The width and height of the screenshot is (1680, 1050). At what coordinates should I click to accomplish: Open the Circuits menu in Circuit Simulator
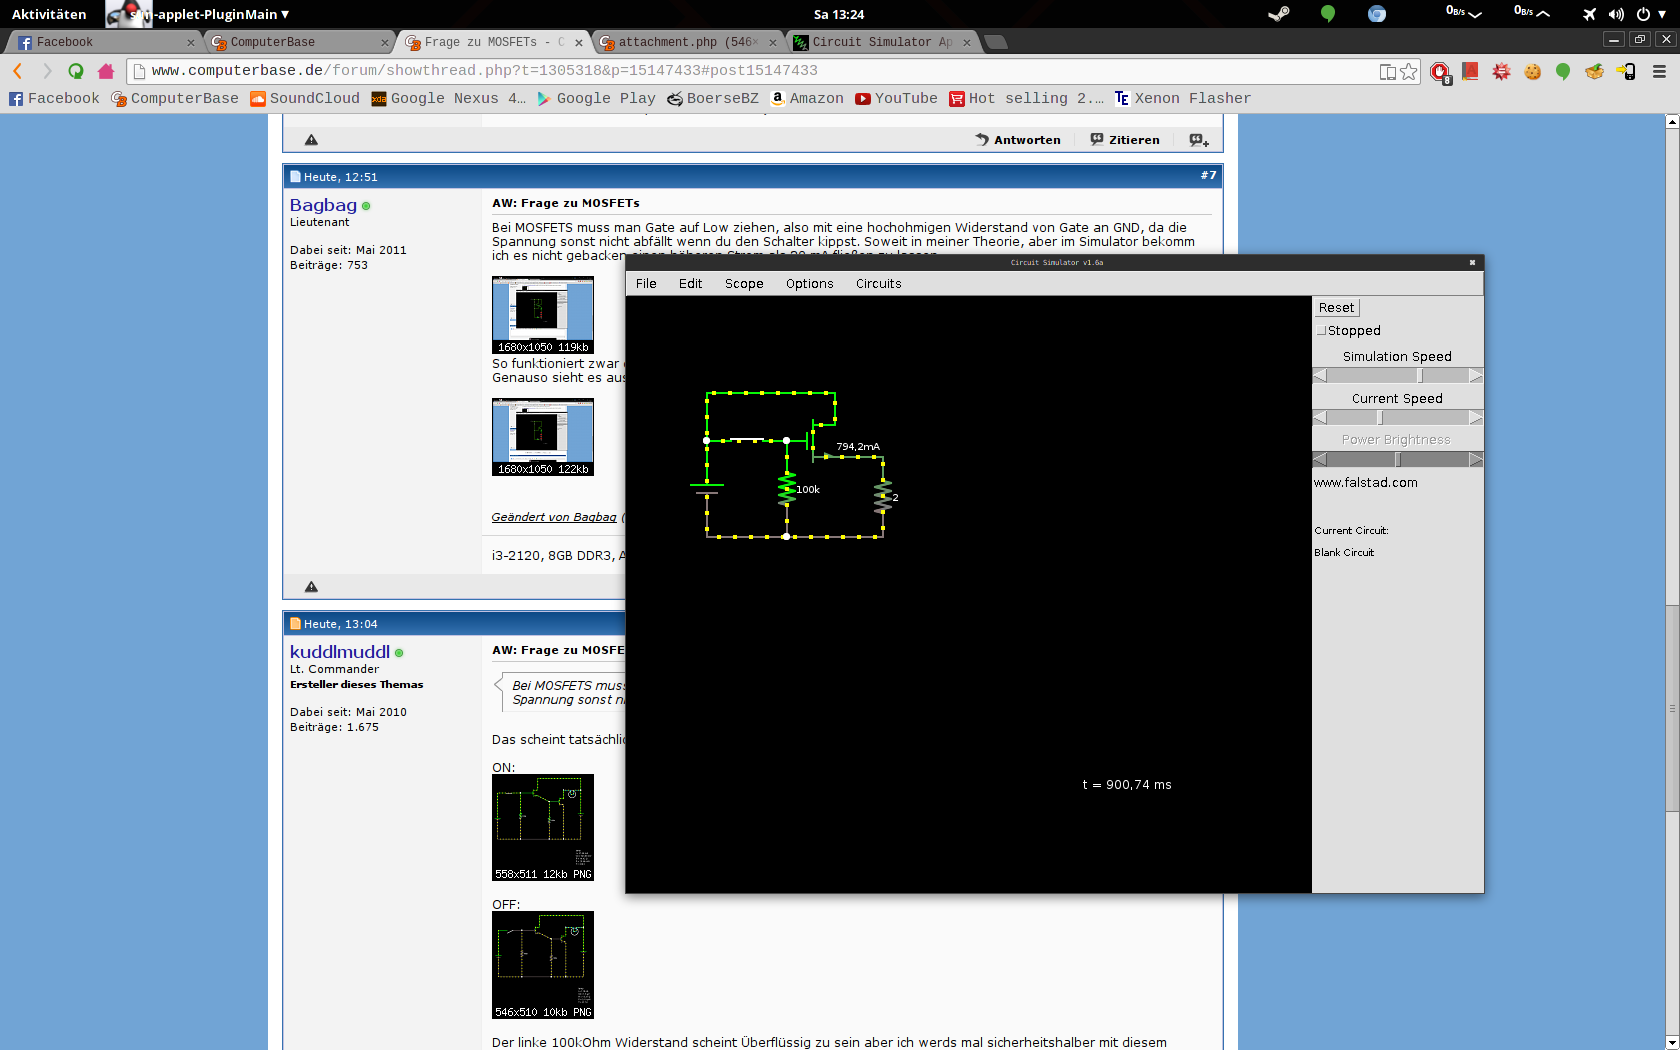coord(878,284)
